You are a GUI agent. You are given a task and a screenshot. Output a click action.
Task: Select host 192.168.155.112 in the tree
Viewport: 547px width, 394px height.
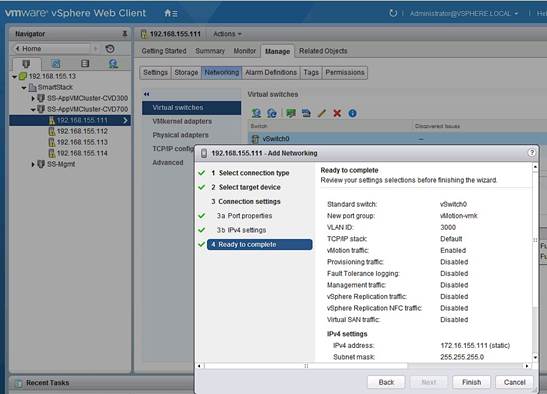coord(82,132)
